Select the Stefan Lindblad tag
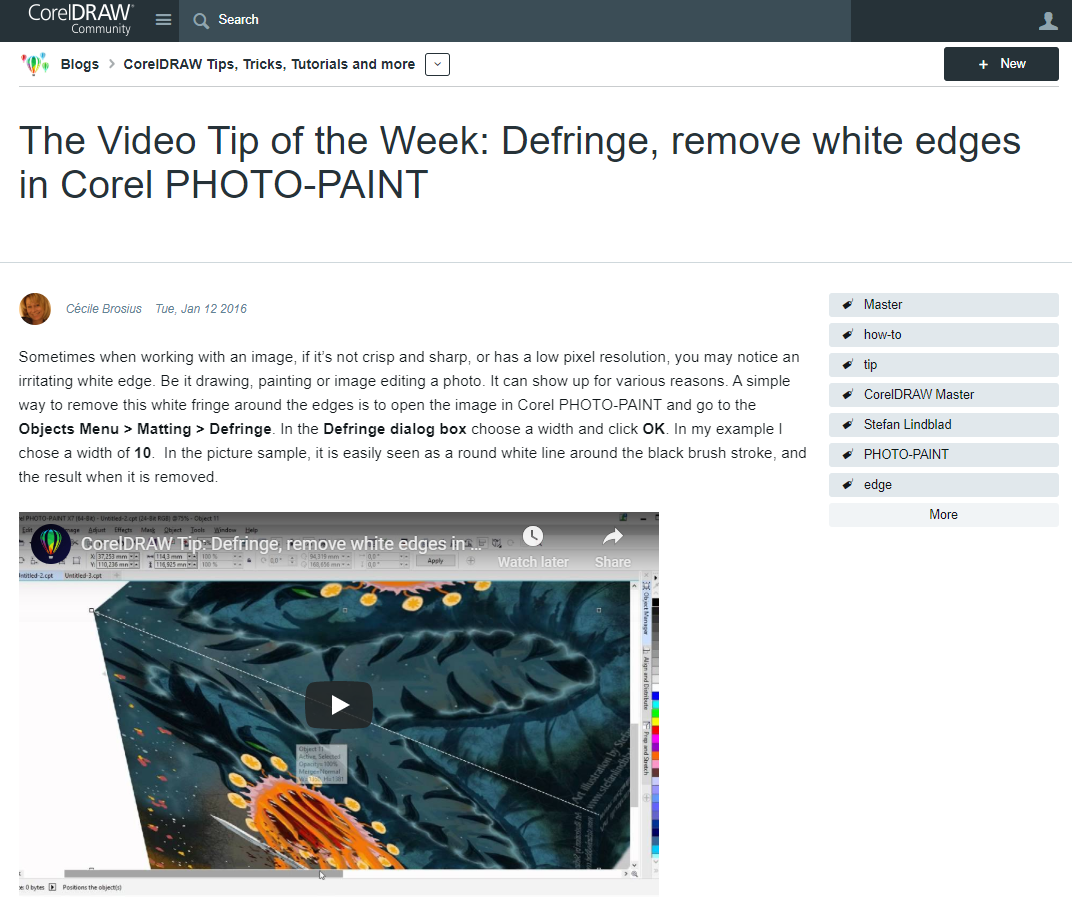 point(943,425)
